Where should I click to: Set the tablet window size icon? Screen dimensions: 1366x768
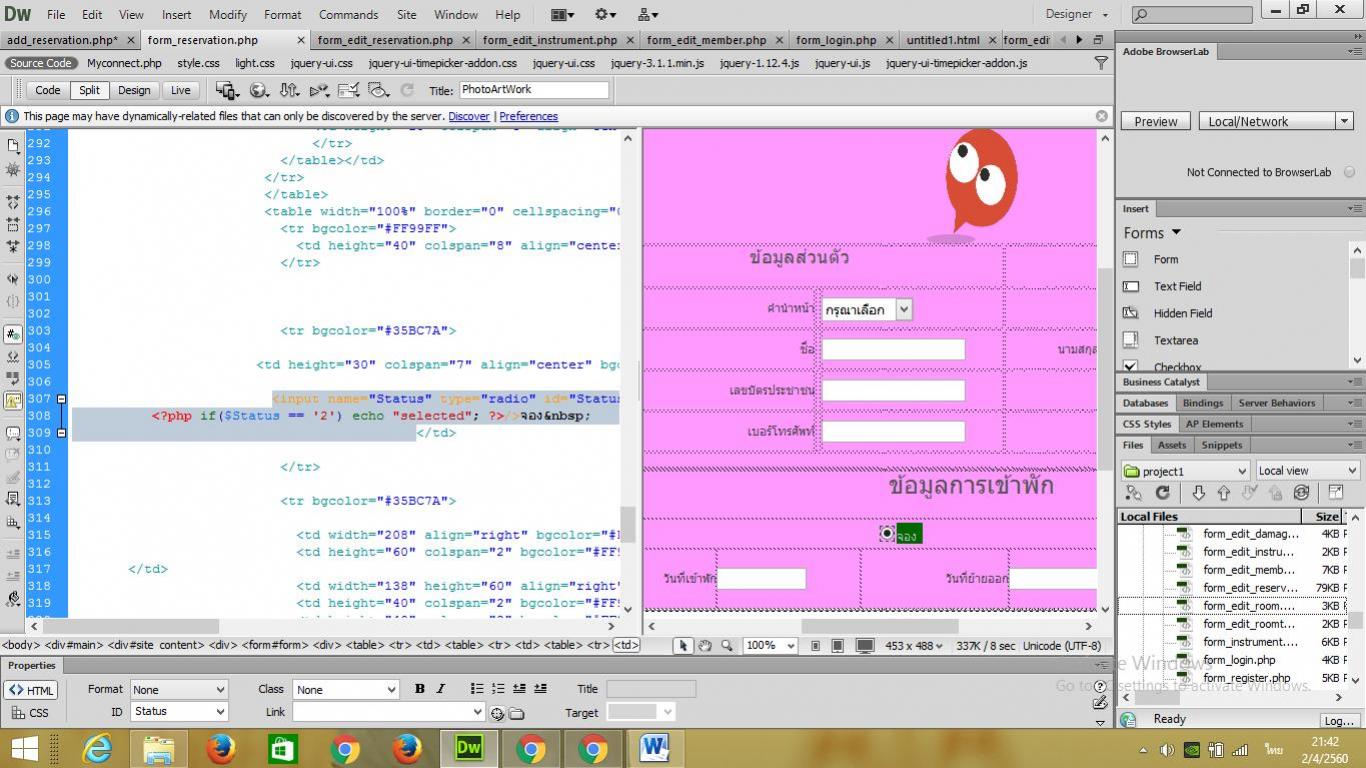[838, 646]
